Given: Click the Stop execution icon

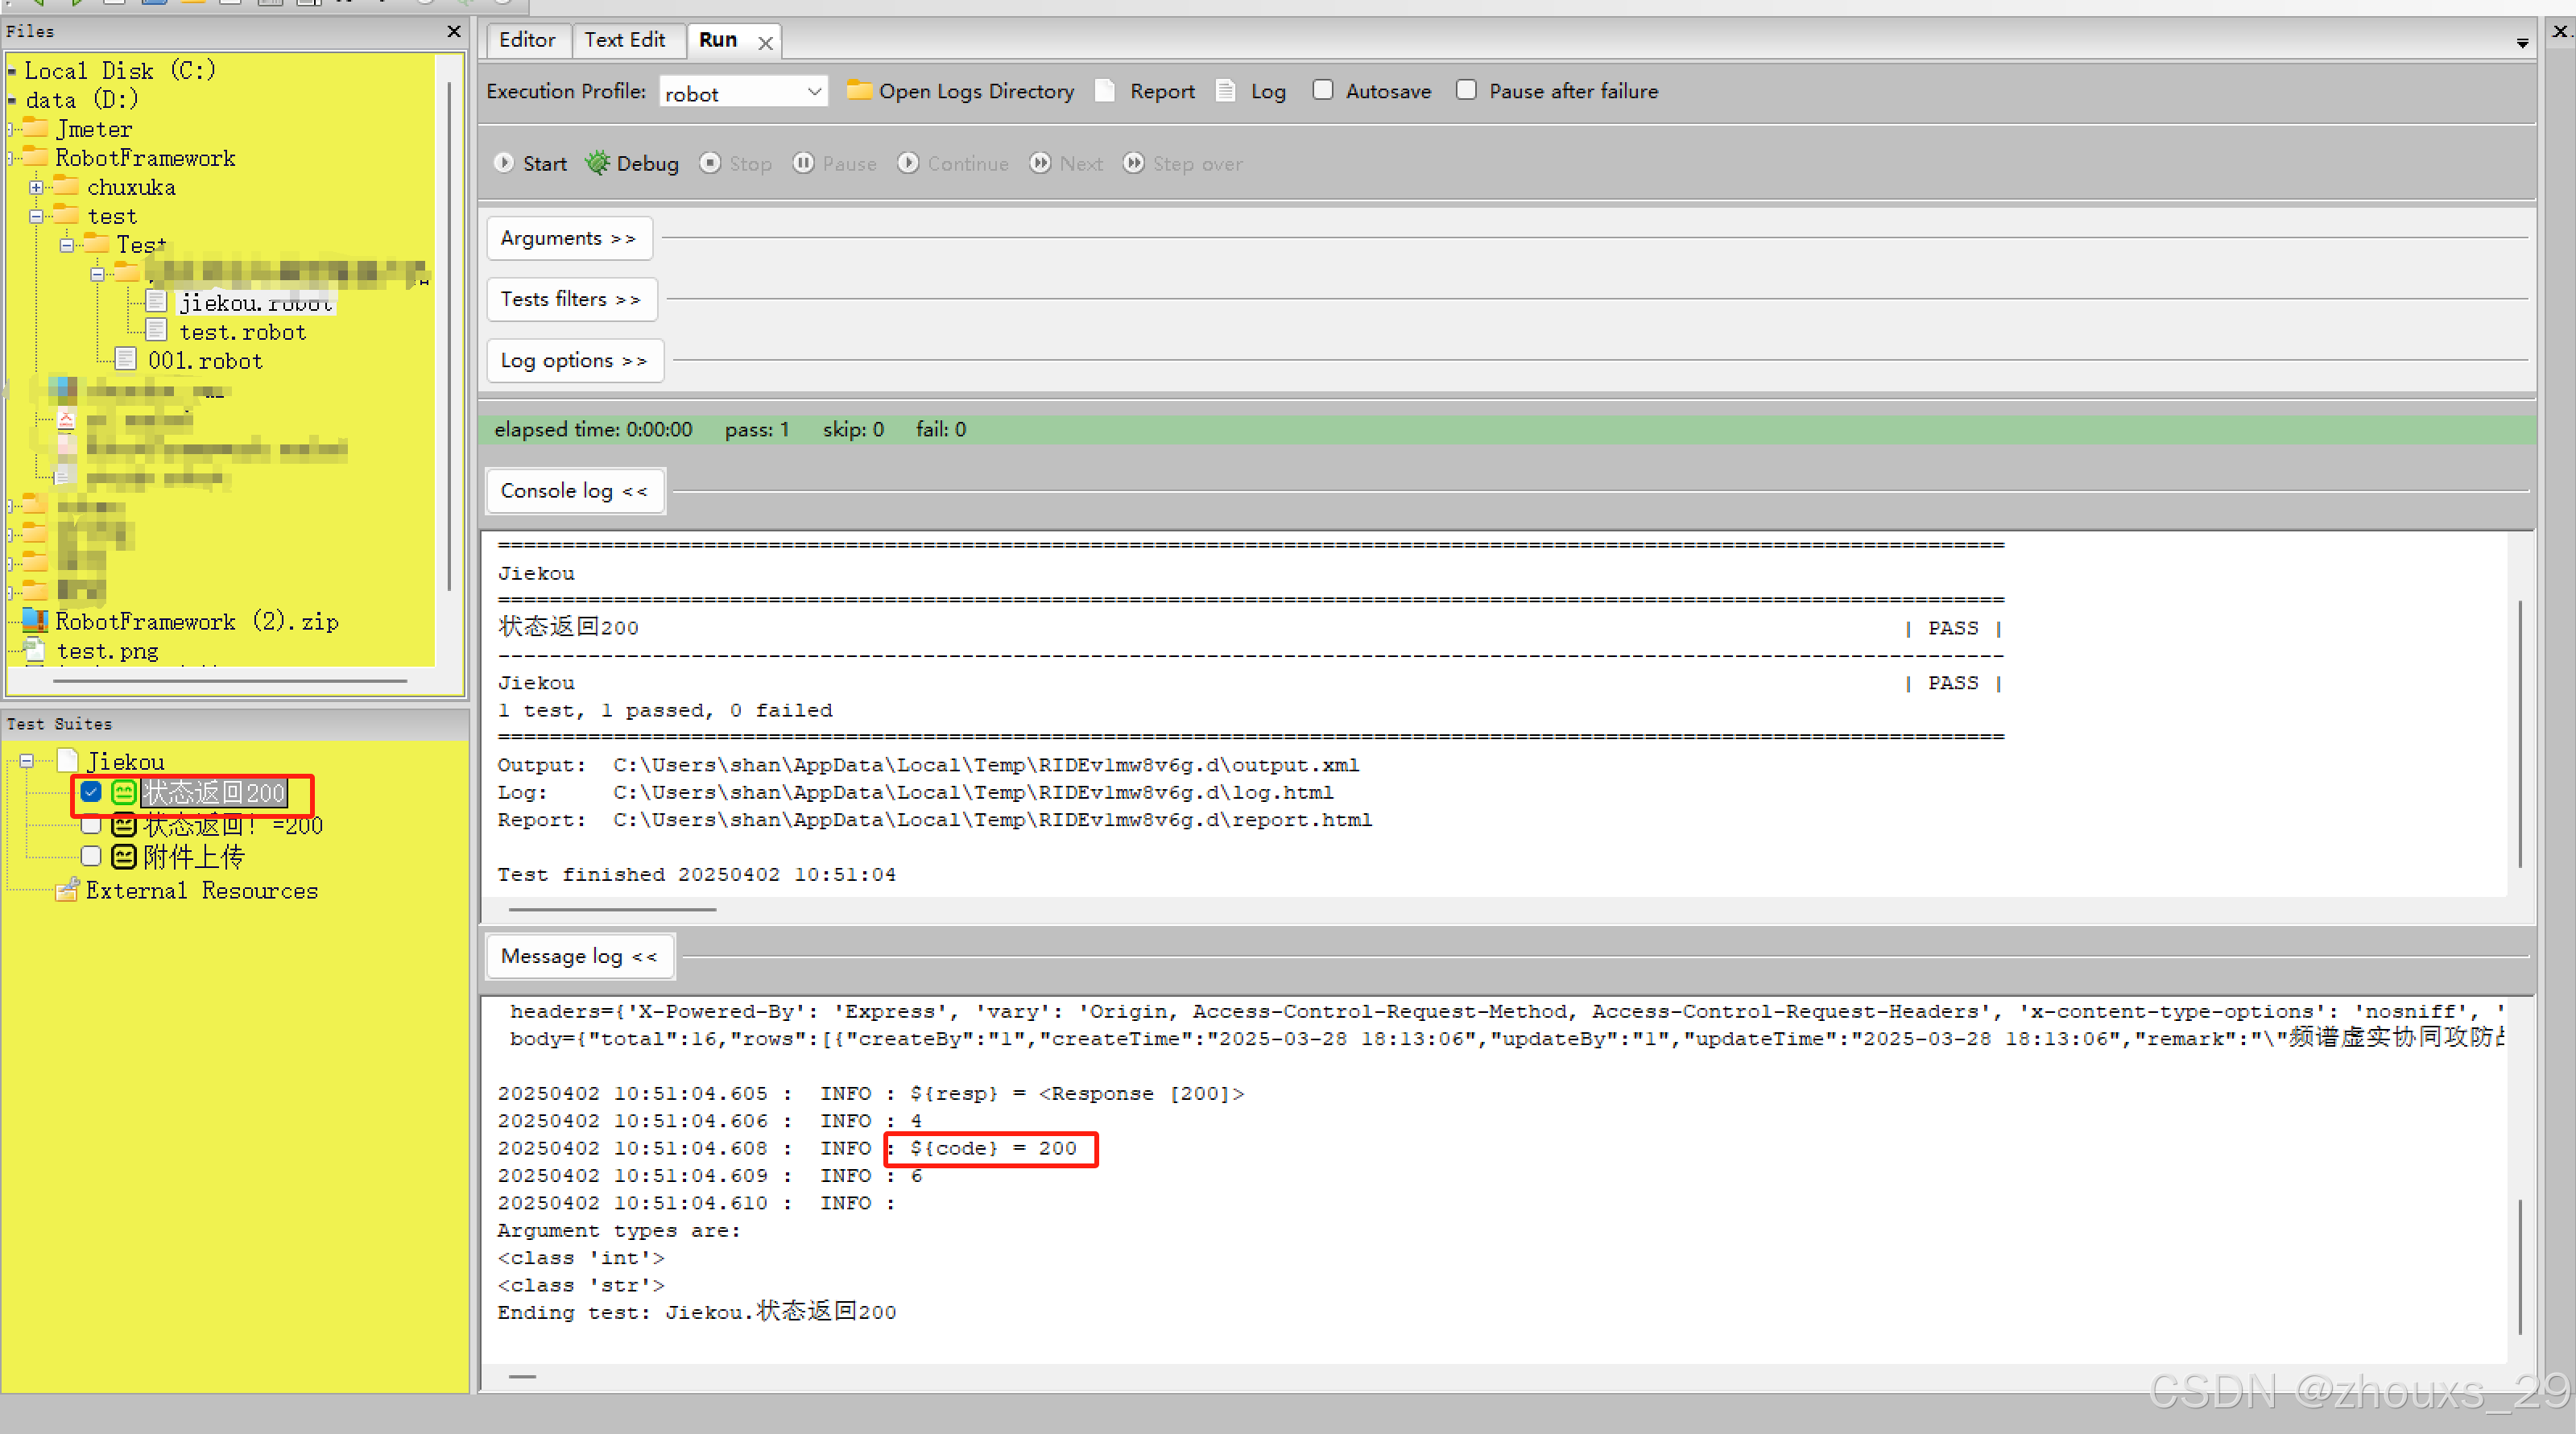Looking at the screenshot, I should pos(710,163).
